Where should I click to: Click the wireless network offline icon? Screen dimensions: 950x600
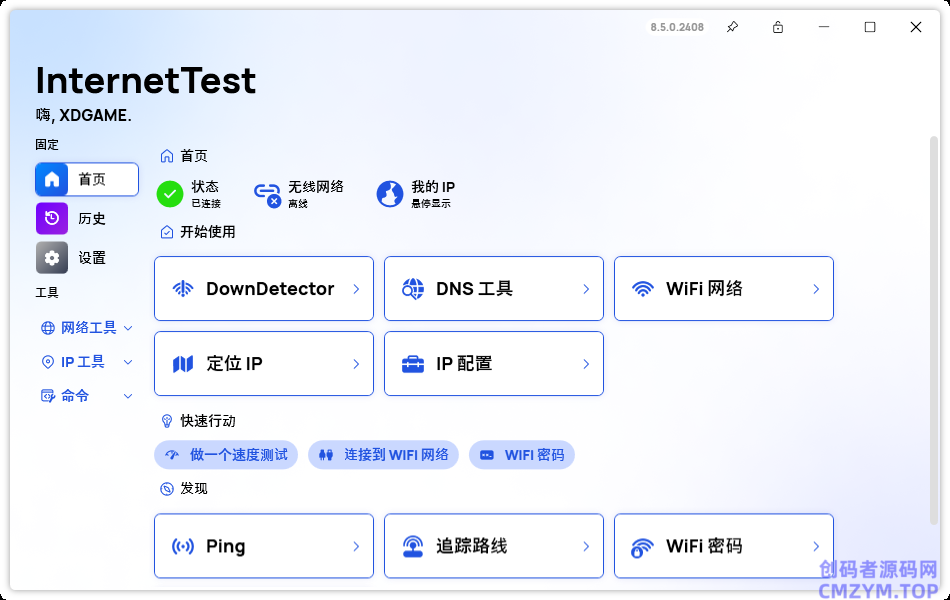click(267, 194)
